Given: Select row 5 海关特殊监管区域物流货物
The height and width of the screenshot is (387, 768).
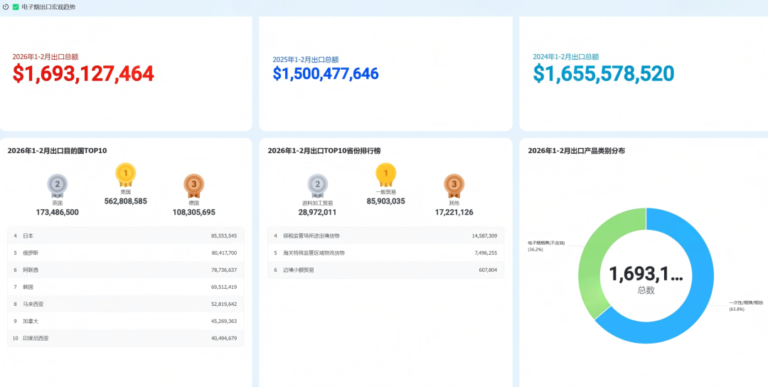Looking at the screenshot, I should pyautogui.click(x=386, y=253).
